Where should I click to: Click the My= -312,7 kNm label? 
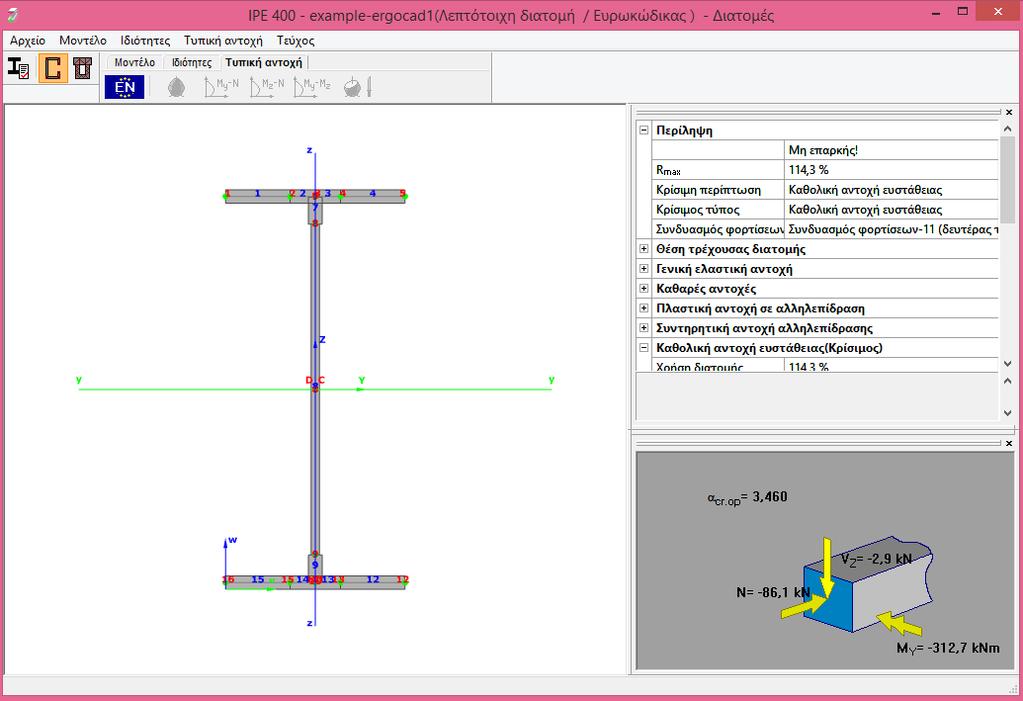[948, 648]
